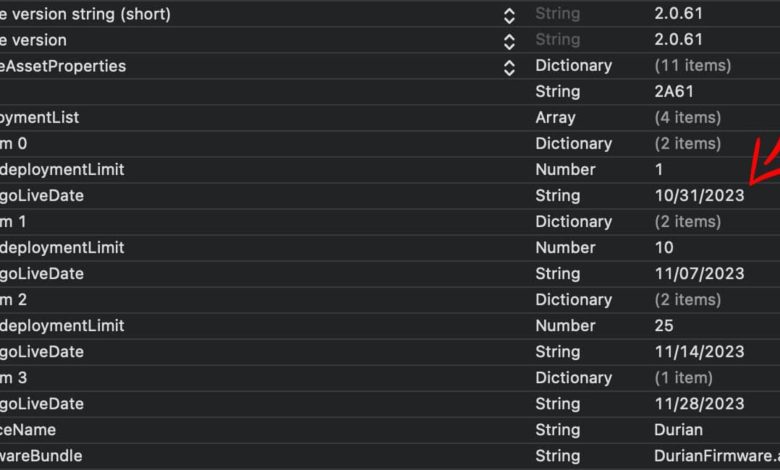Select the Durian string value

tap(680, 429)
